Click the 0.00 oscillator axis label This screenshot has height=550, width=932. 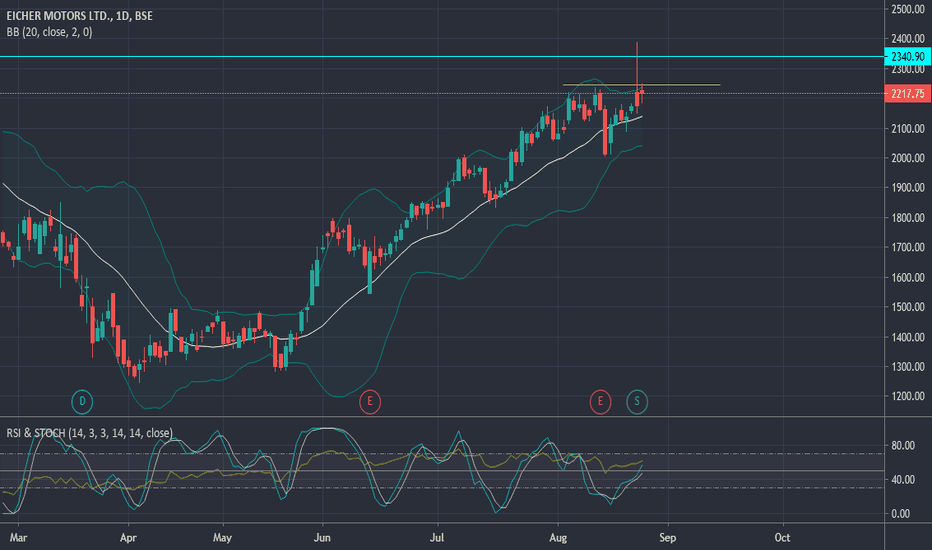coord(900,514)
